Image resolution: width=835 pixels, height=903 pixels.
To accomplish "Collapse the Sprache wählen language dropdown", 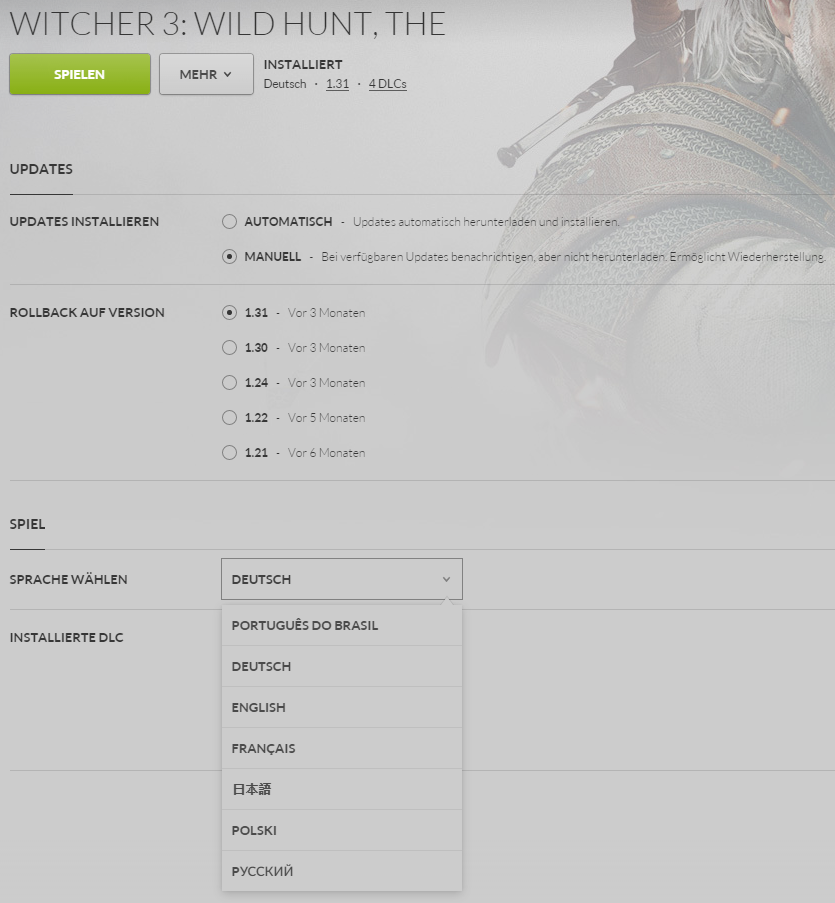I will (342, 579).
